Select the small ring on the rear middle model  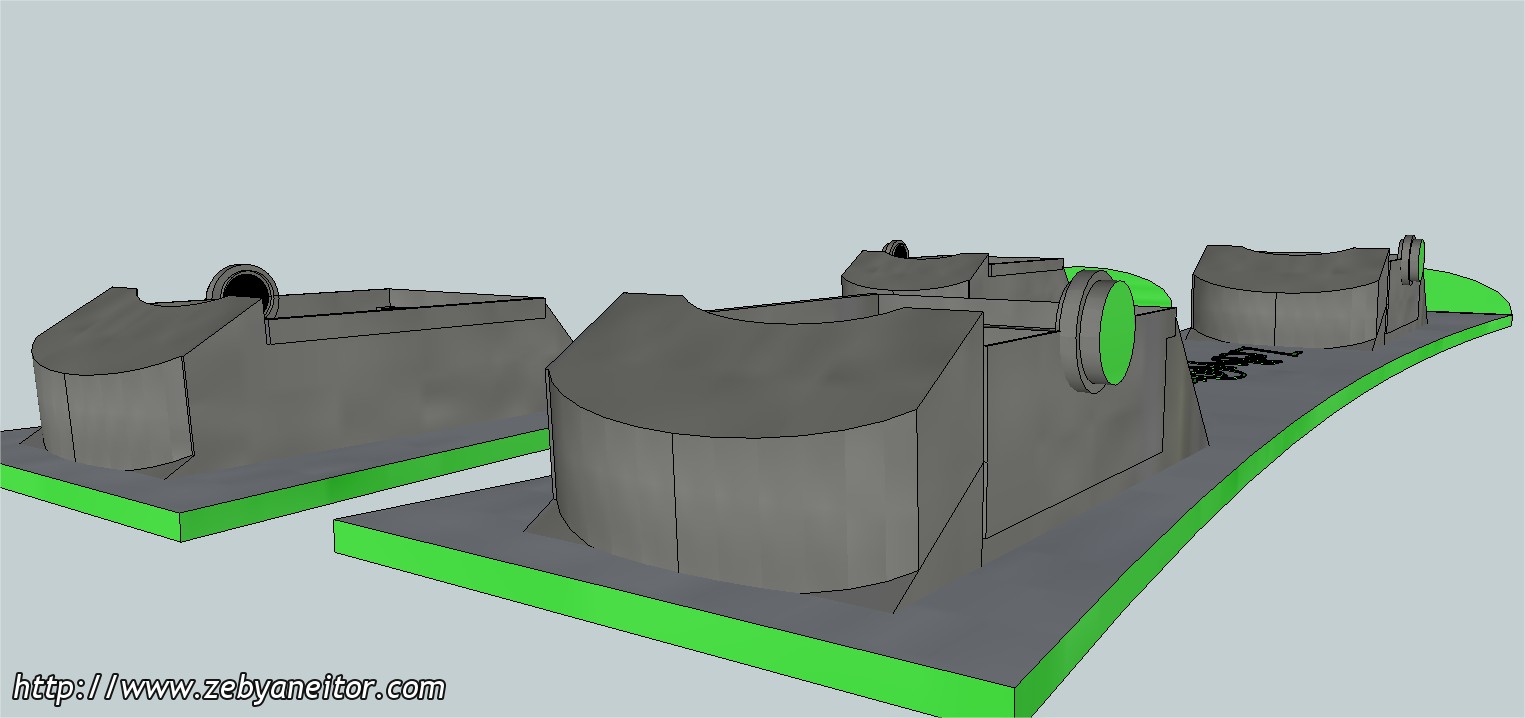click(x=895, y=248)
